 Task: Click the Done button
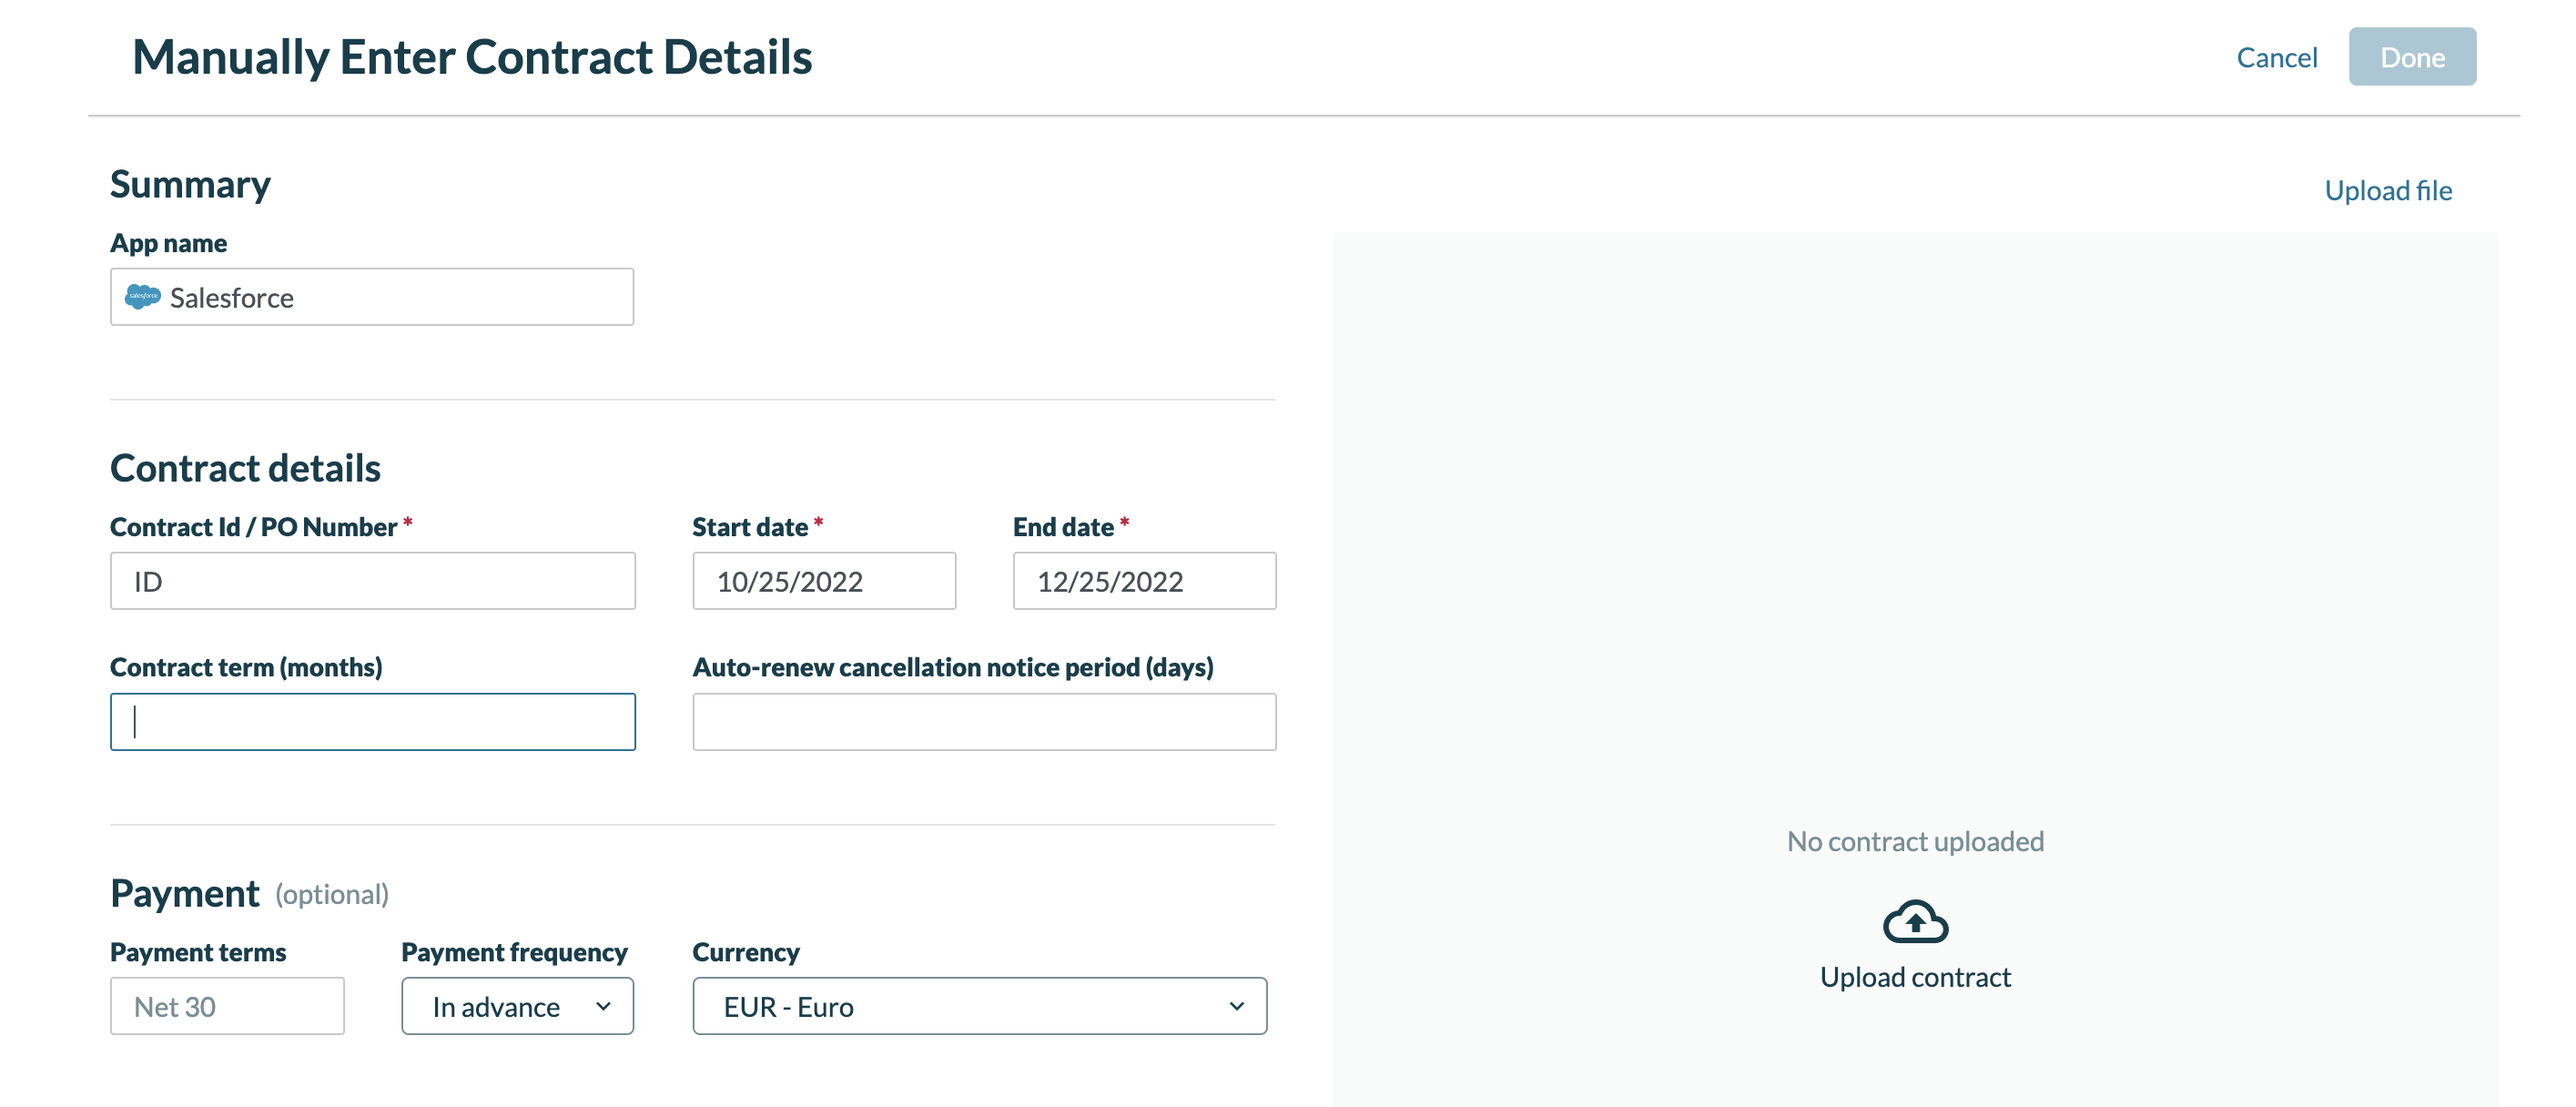(2412, 57)
